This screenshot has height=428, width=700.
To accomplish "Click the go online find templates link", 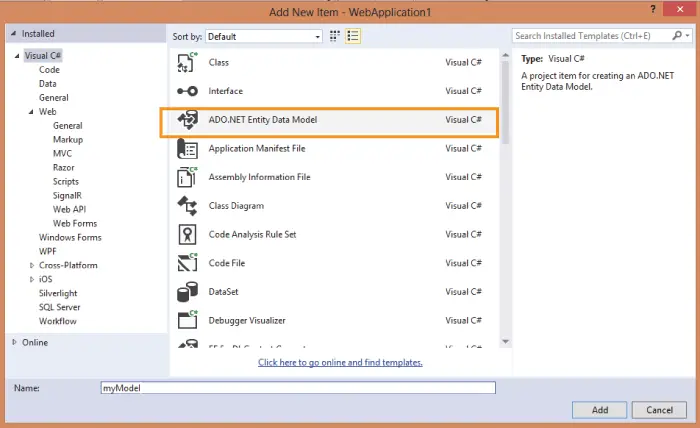I will point(340,362).
